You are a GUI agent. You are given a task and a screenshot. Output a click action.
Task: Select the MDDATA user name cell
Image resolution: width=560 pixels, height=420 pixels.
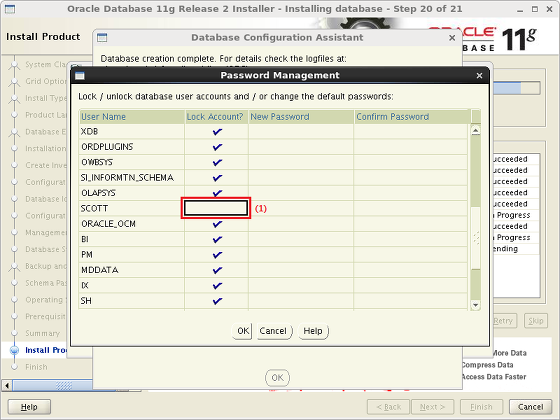click(x=132, y=270)
